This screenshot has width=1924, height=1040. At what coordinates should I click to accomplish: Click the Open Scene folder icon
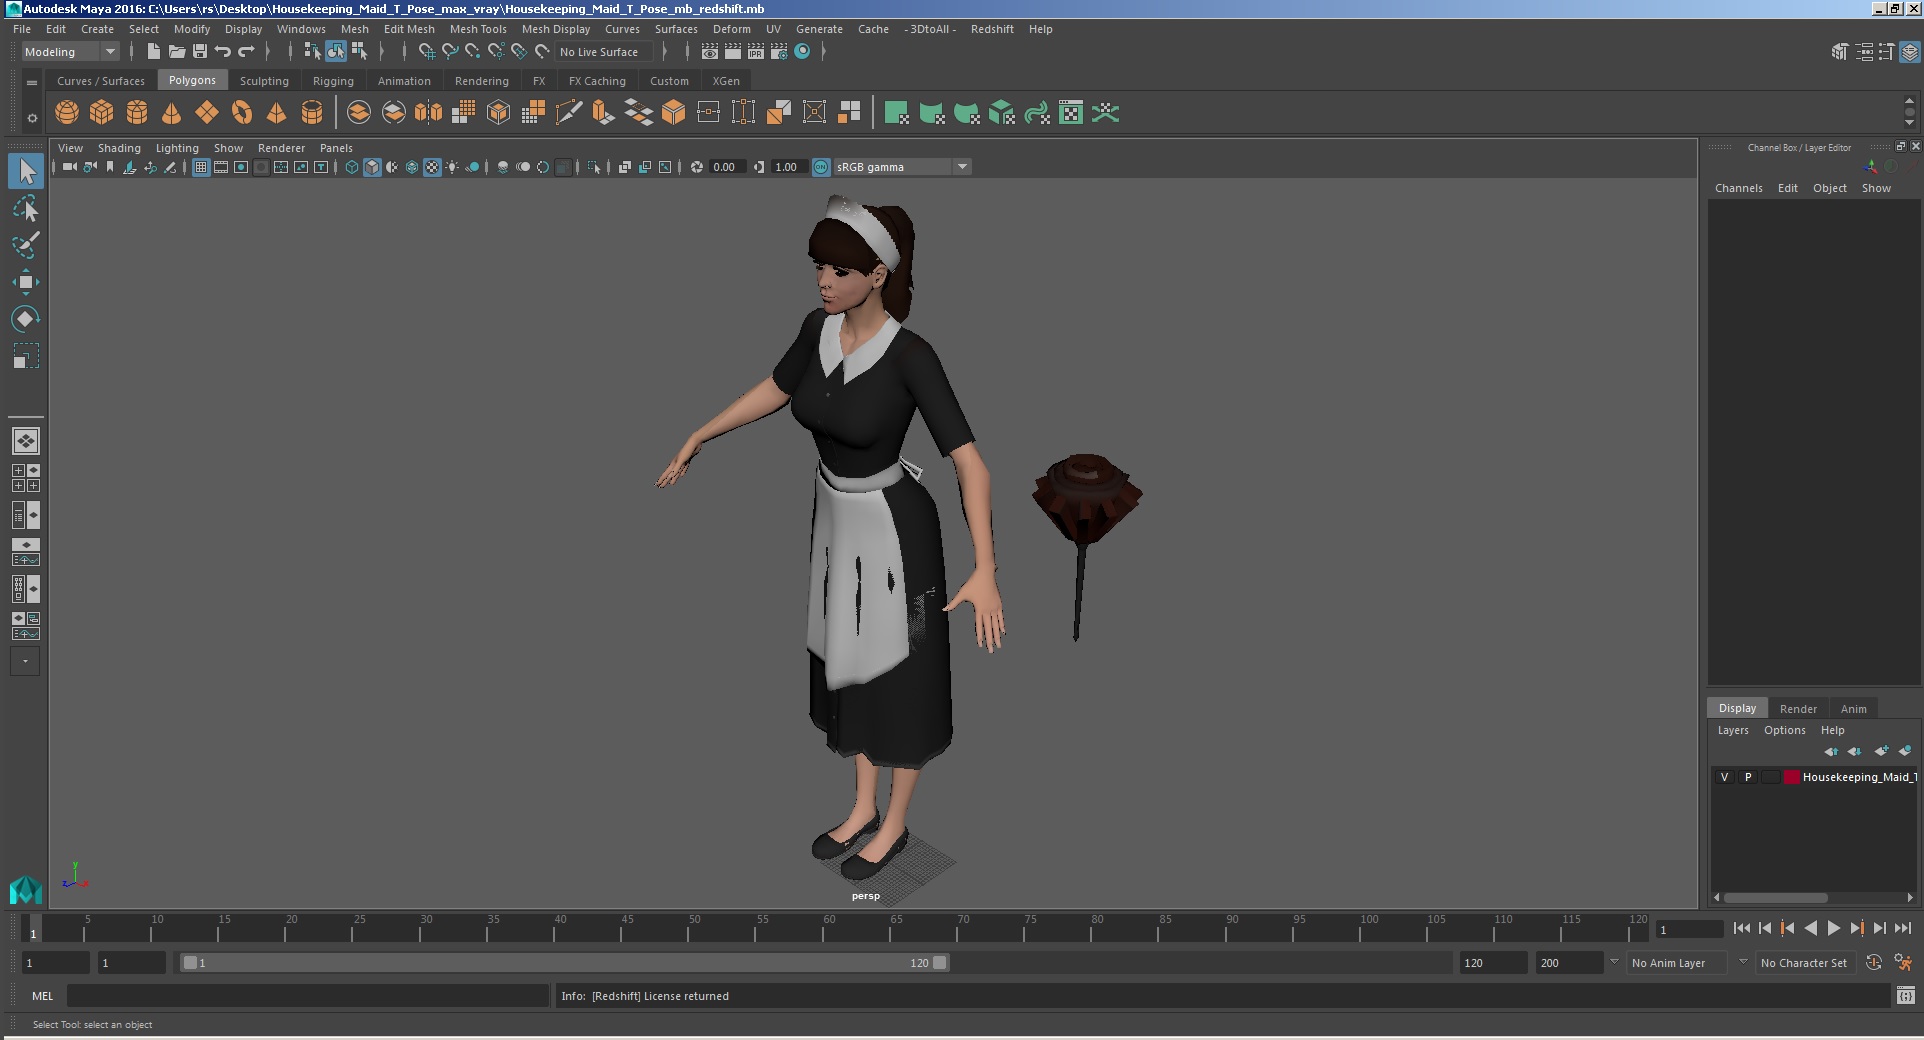pyautogui.click(x=176, y=52)
